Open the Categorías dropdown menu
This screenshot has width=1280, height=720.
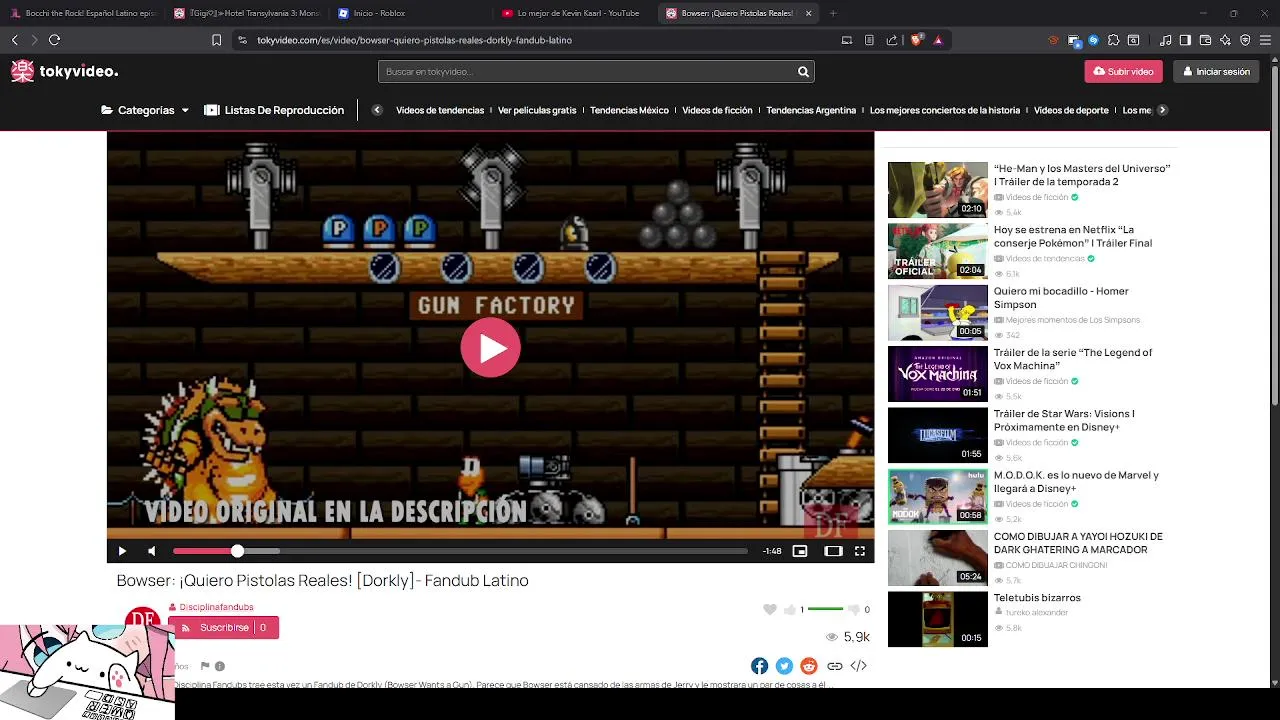point(145,110)
